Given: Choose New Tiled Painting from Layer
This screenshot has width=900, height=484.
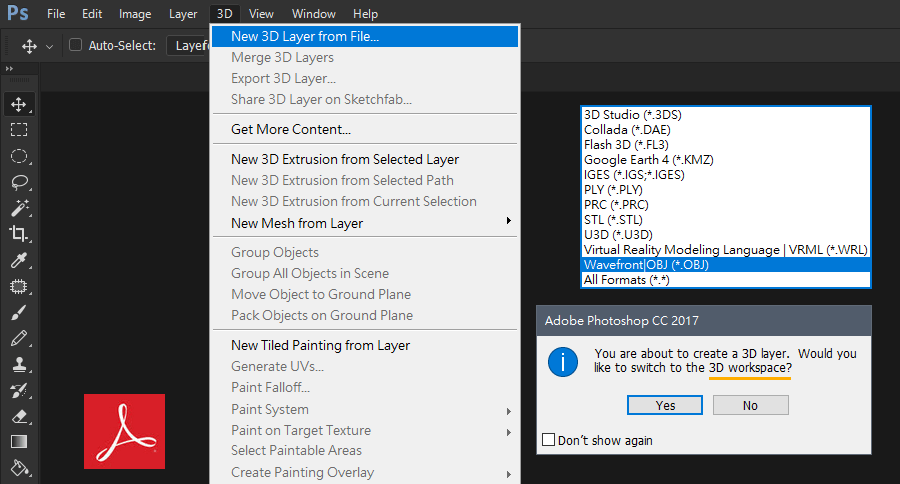Looking at the screenshot, I should (x=365, y=345).
